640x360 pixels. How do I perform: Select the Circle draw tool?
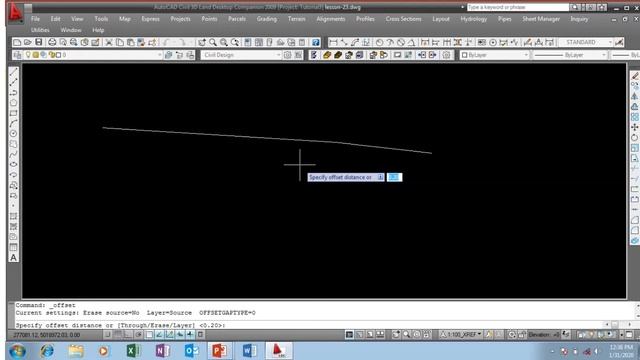[13, 133]
